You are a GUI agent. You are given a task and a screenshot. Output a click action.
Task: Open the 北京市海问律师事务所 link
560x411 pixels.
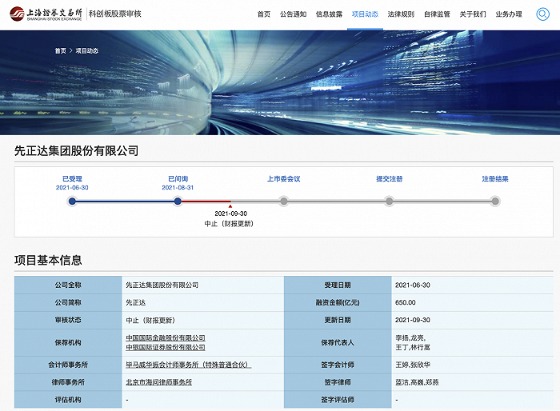click(x=159, y=382)
